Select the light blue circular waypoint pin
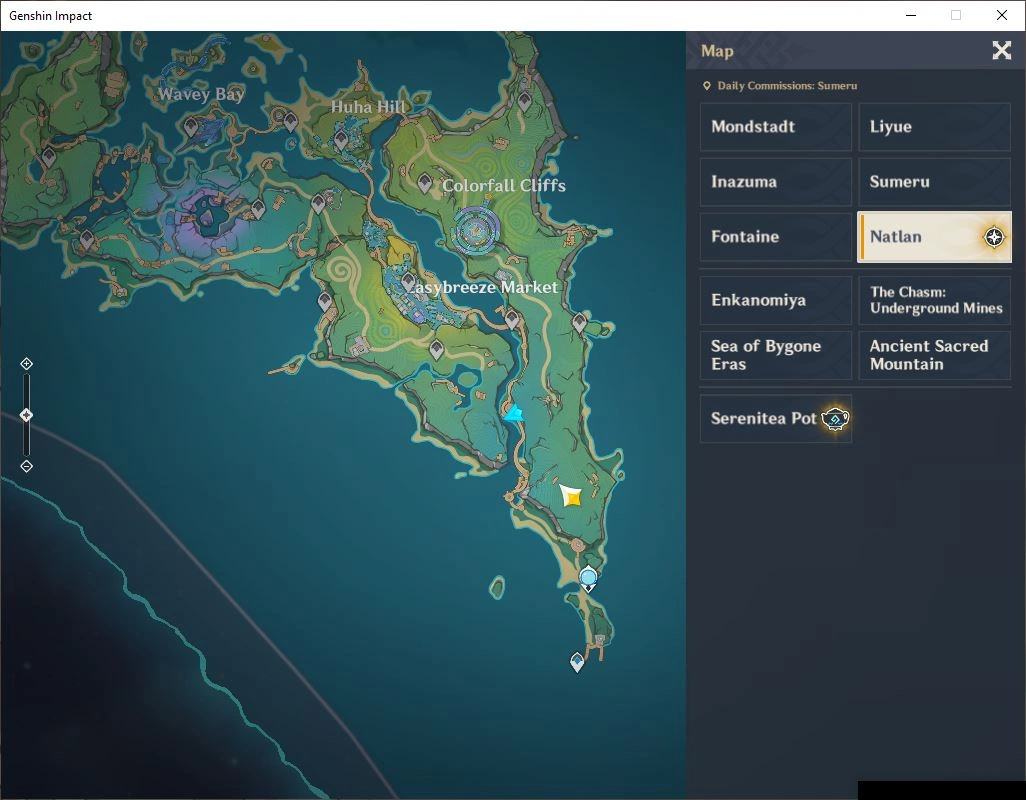 (x=588, y=579)
